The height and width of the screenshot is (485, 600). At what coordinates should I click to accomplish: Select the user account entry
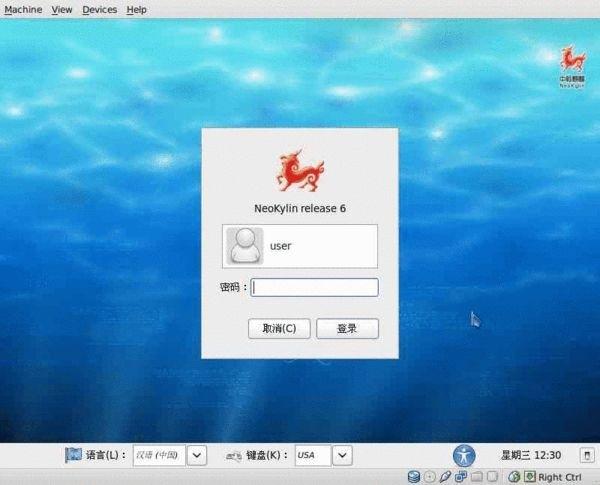pyautogui.click(x=300, y=246)
